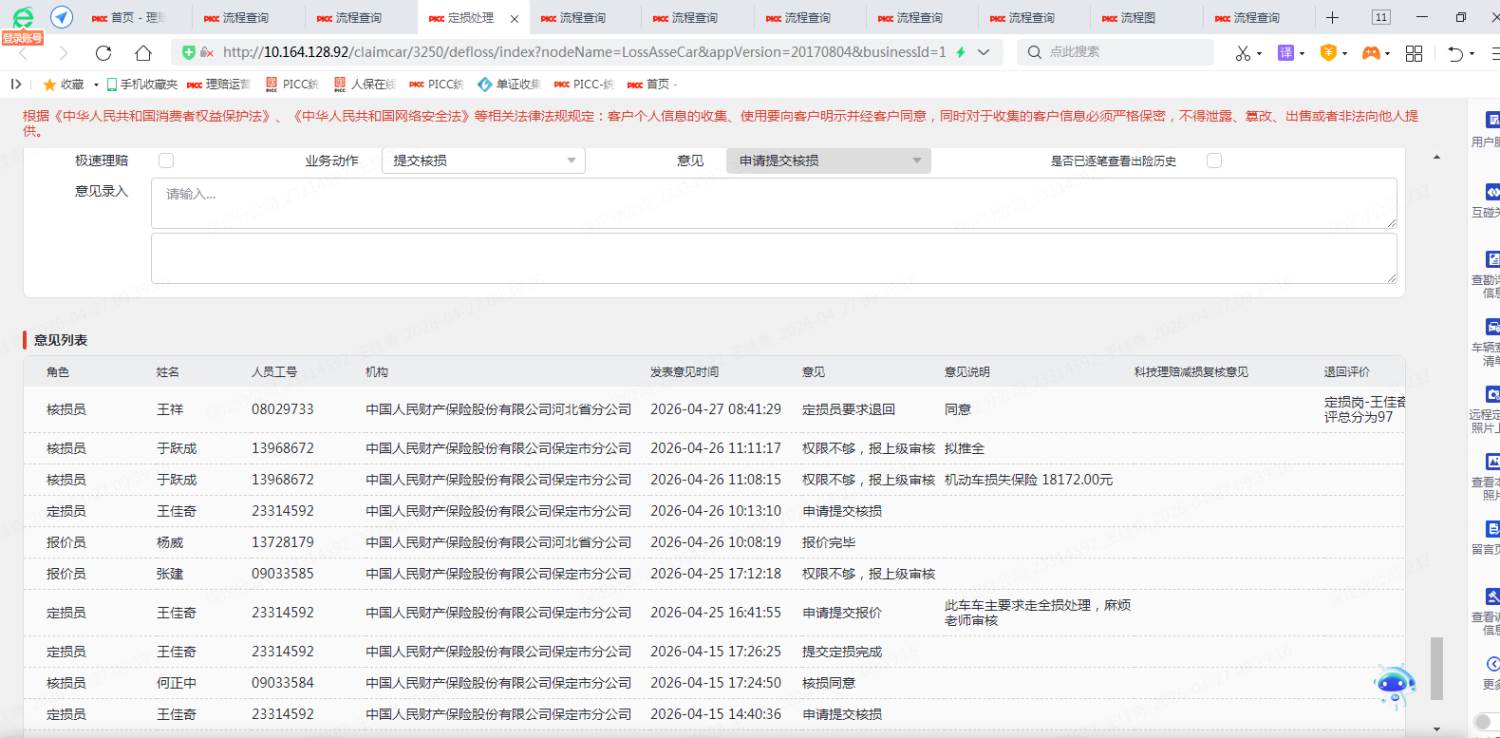
Task: Click the 更多 sidebar icon
Action: click(1492, 663)
